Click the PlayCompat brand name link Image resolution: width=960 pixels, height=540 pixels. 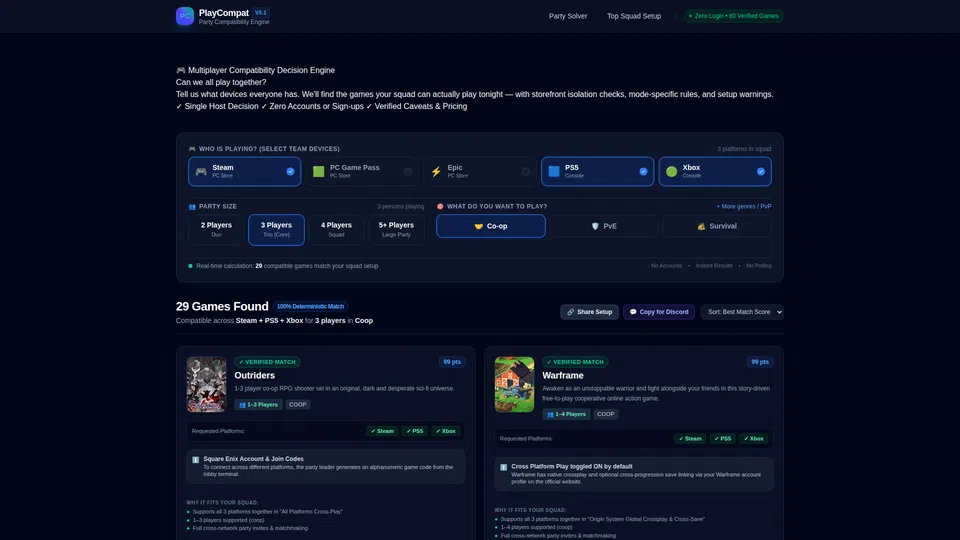(x=223, y=12)
